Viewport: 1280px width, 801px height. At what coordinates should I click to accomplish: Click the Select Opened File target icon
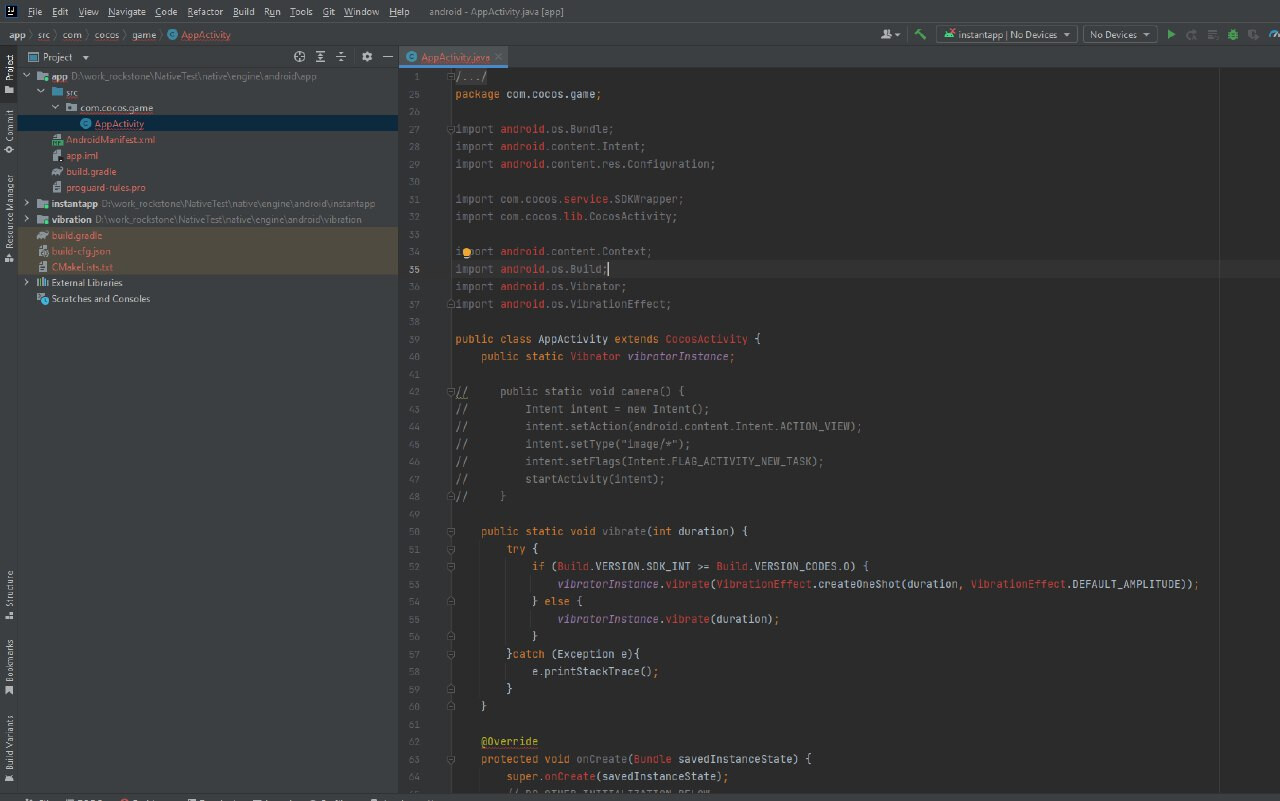tap(299, 57)
